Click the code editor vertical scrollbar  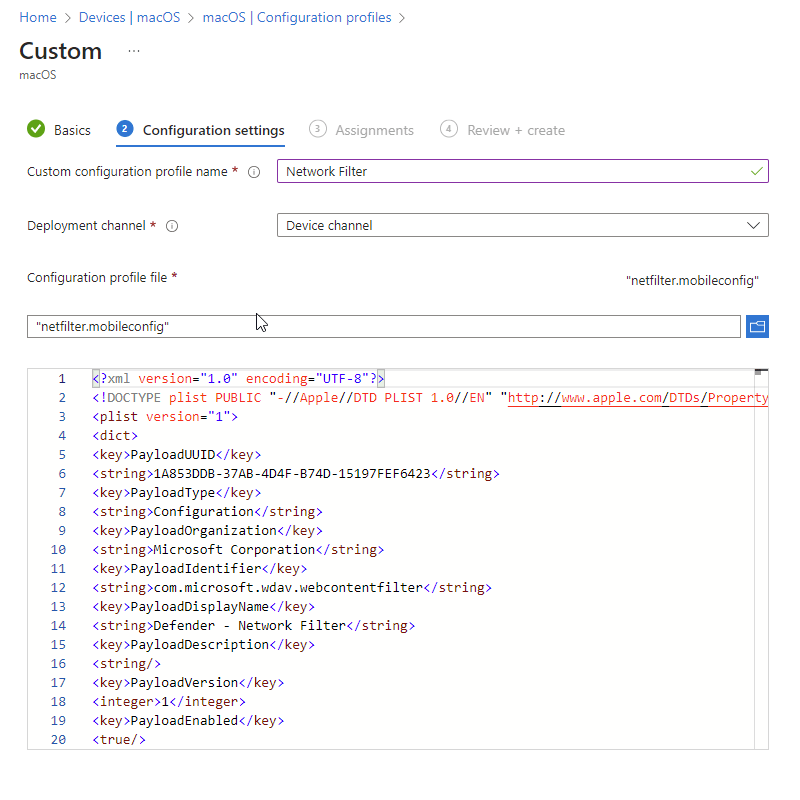pyautogui.click(x=761, y=559)
